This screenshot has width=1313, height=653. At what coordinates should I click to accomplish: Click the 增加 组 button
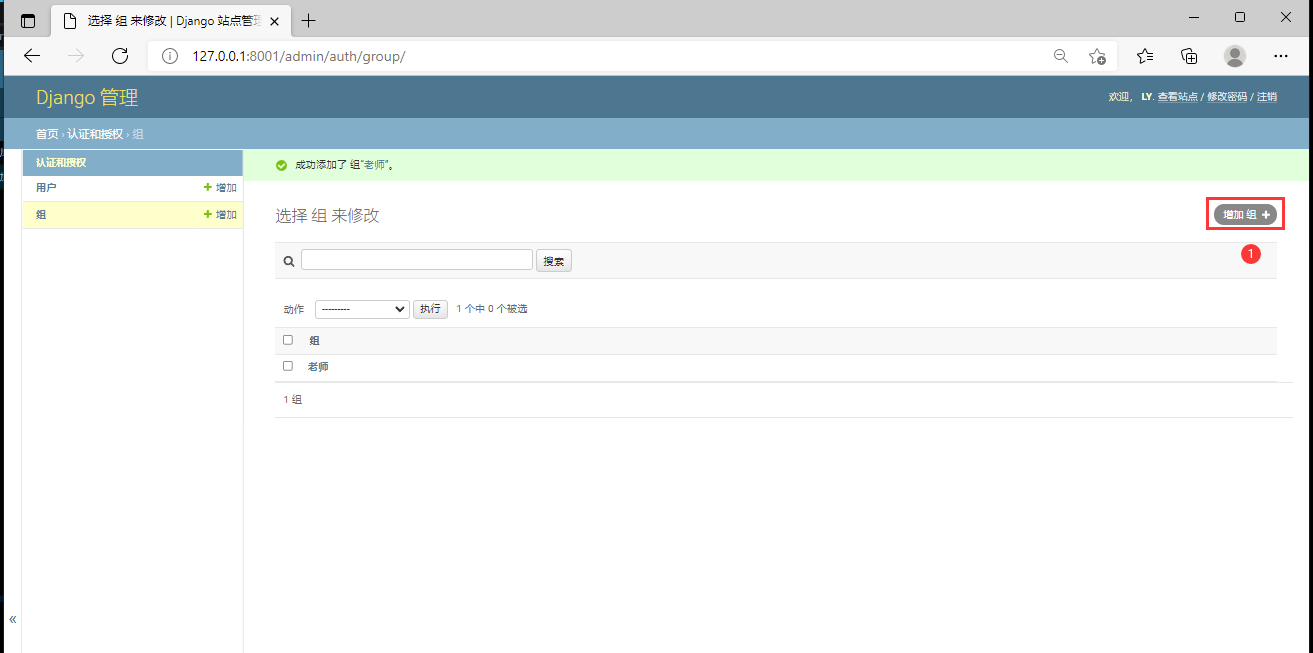pyautogui.click(x=1245, y=214)
